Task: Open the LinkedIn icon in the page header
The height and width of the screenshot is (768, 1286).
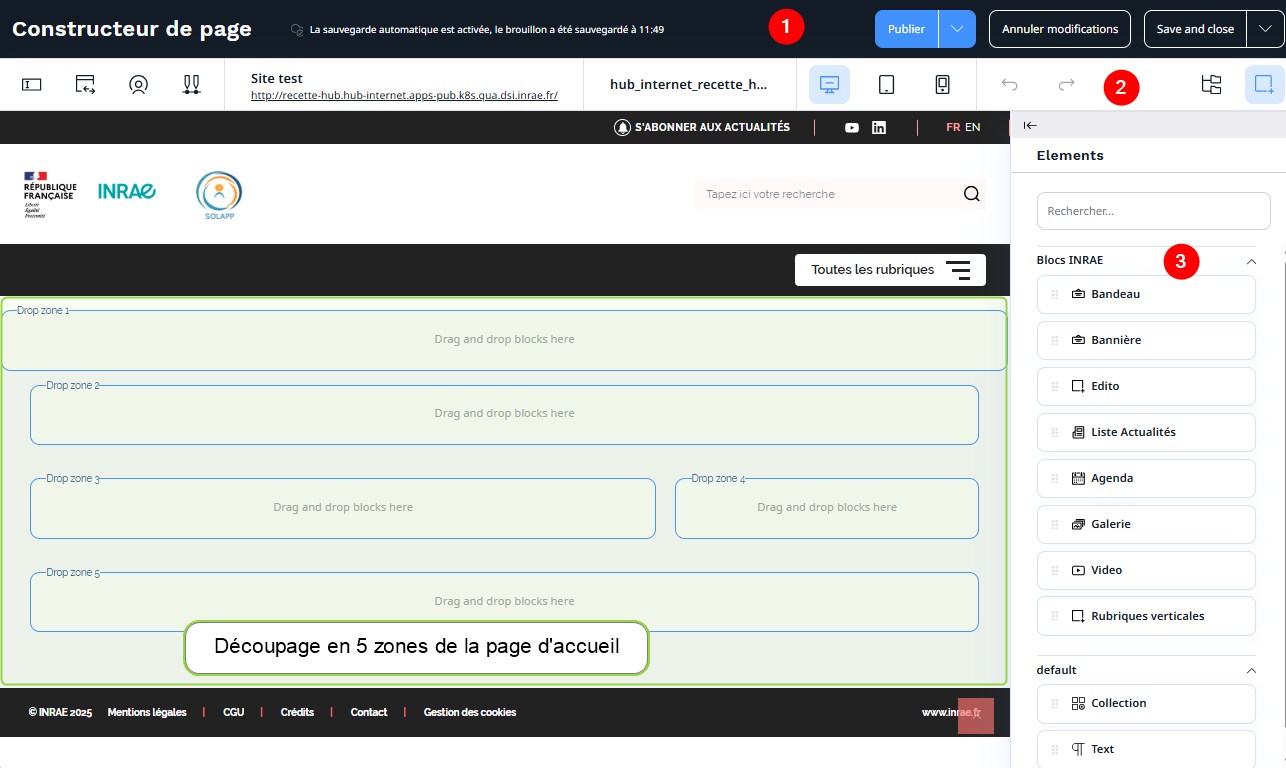Action: tap(878, 127)
